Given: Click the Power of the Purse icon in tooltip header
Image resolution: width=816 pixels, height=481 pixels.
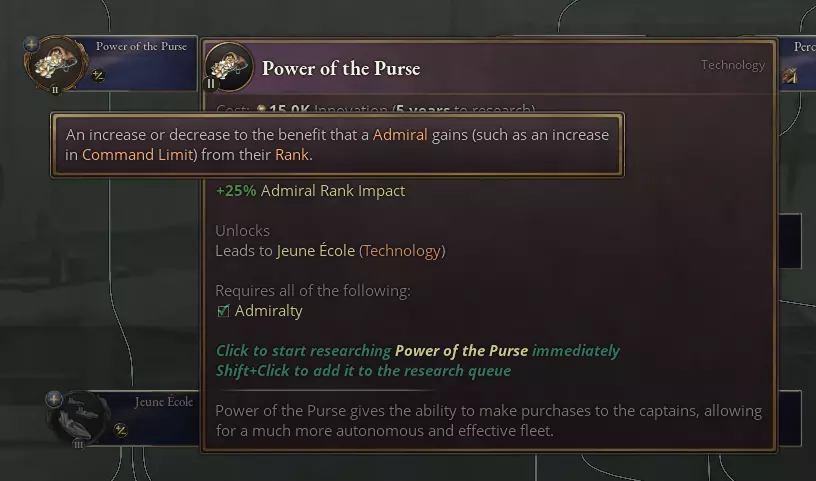Looking at the screenshot, I should 229,67.
